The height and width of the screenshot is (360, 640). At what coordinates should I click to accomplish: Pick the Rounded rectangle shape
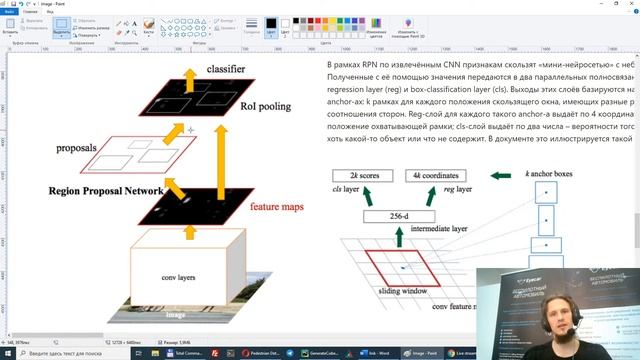(191, 21)
